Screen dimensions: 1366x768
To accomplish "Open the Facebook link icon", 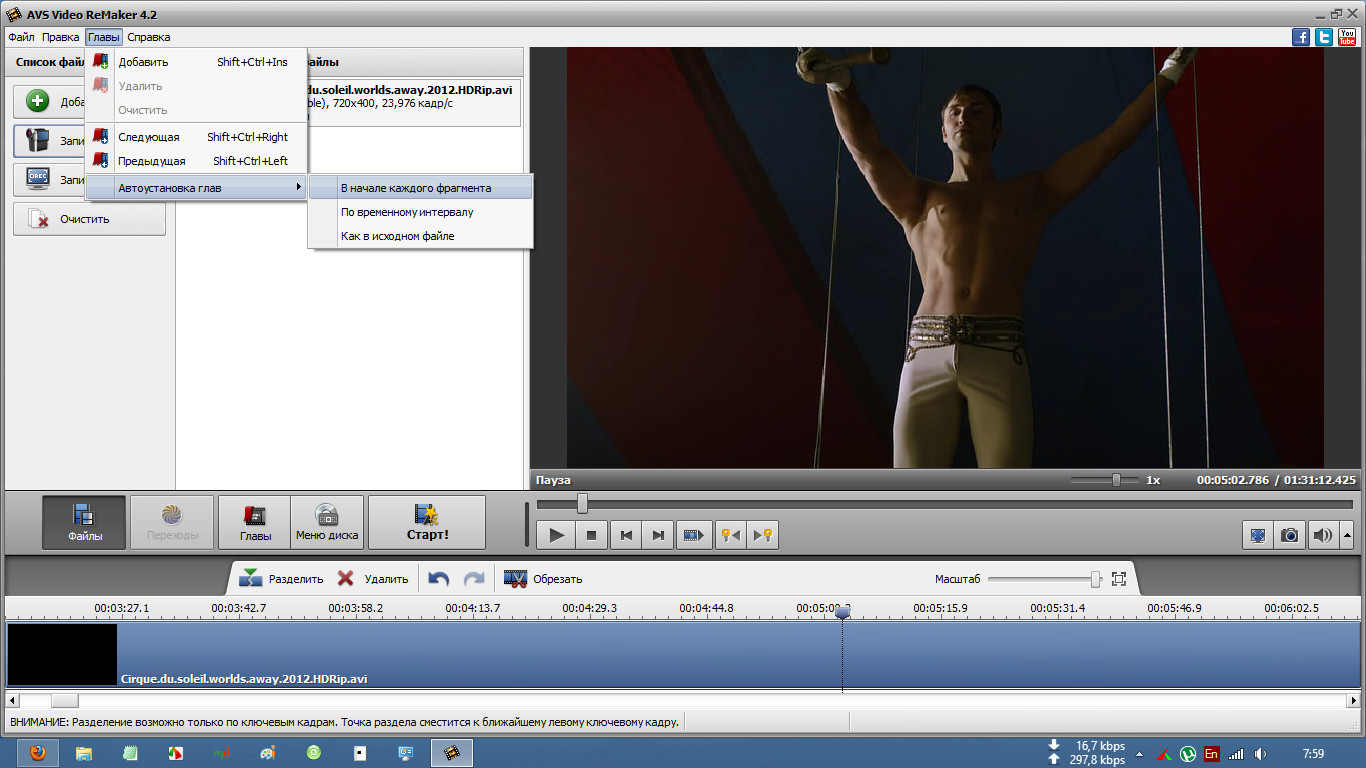I will tap(1301, 37).
